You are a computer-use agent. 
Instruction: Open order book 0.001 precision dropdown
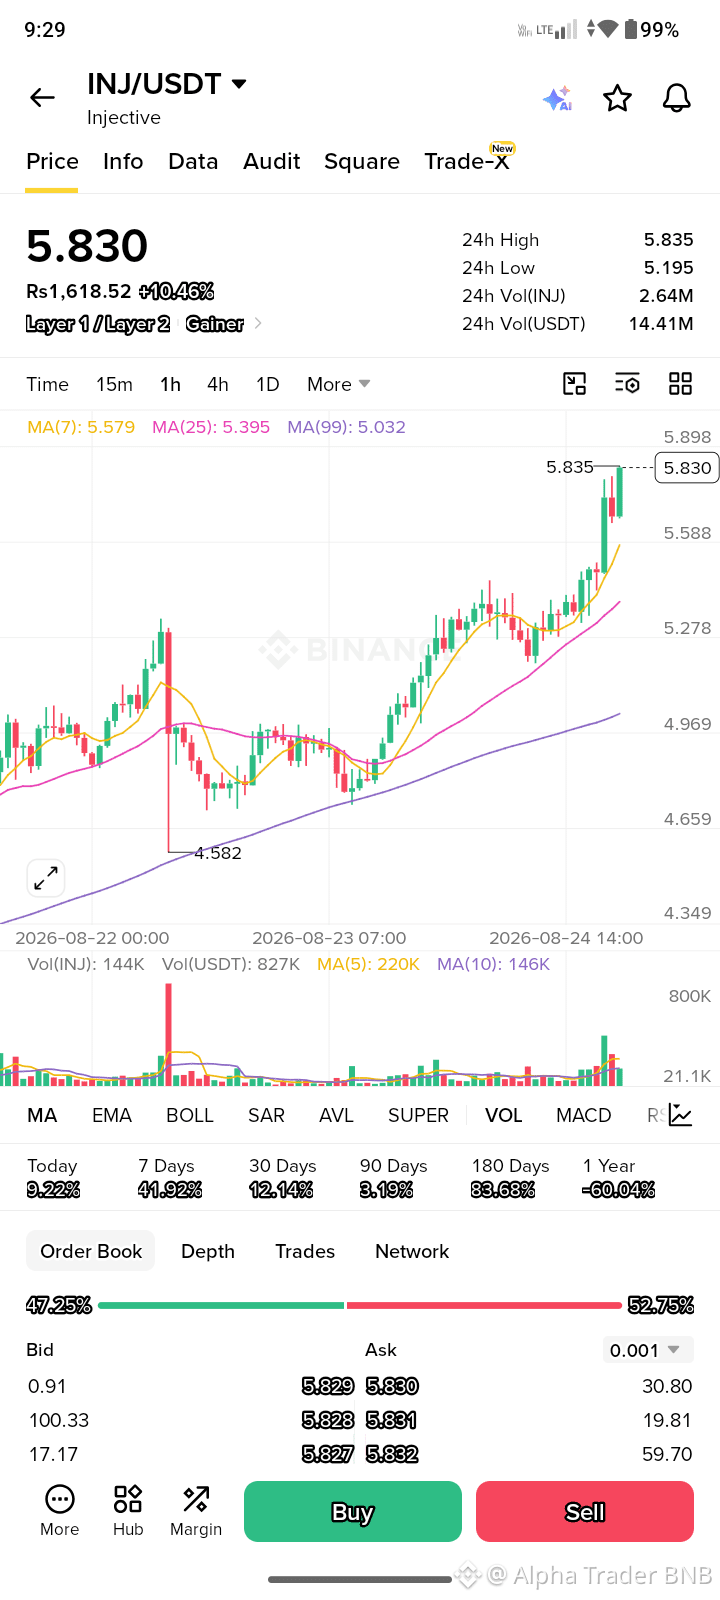[x=648, y=1350]
